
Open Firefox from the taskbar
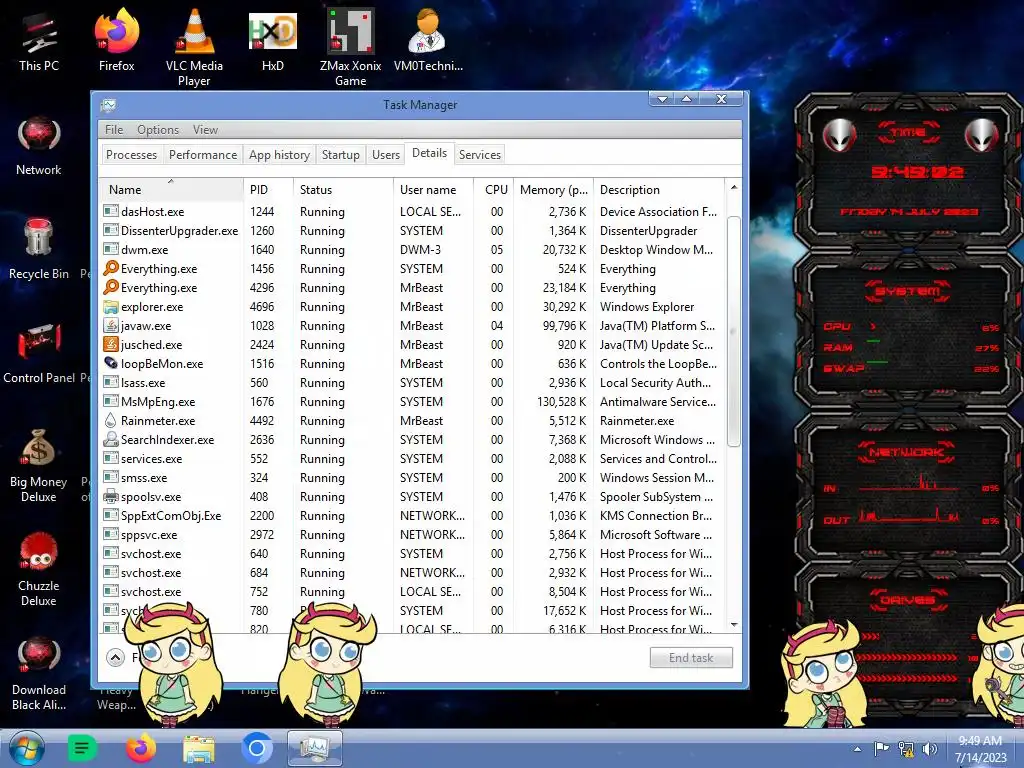tap(141, 748)
